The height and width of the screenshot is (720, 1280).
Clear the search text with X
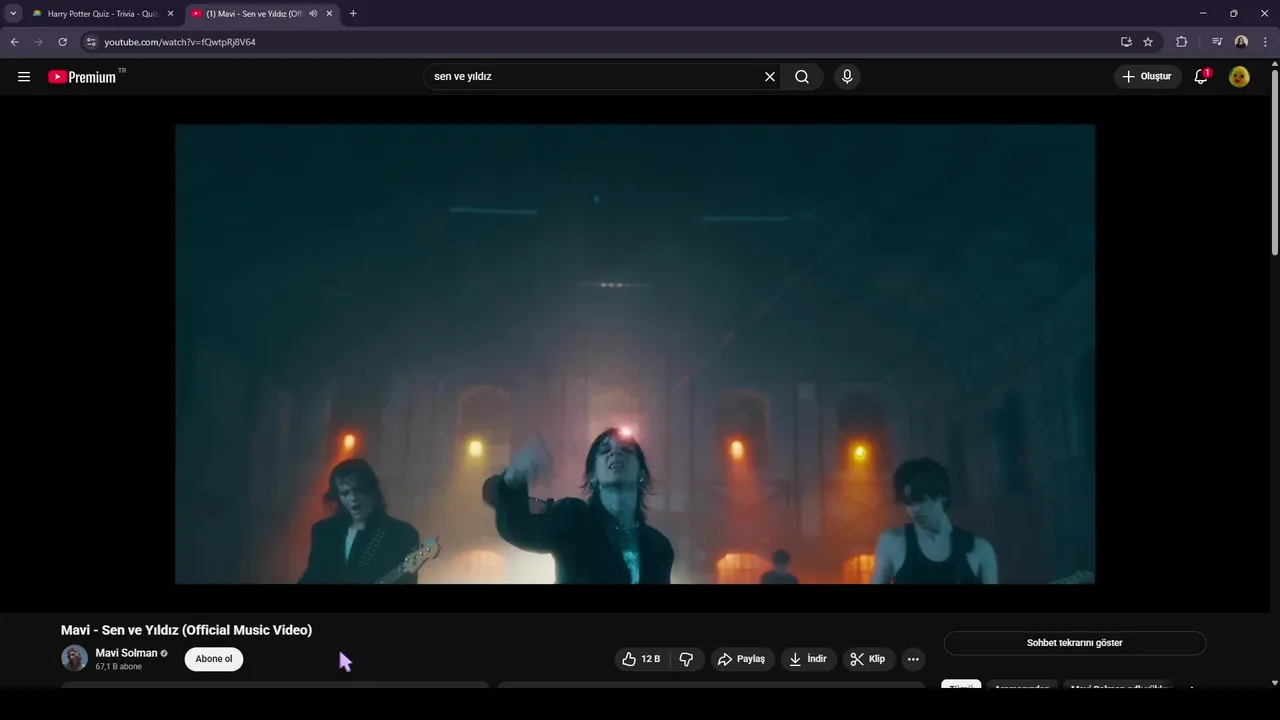(770, 77)
